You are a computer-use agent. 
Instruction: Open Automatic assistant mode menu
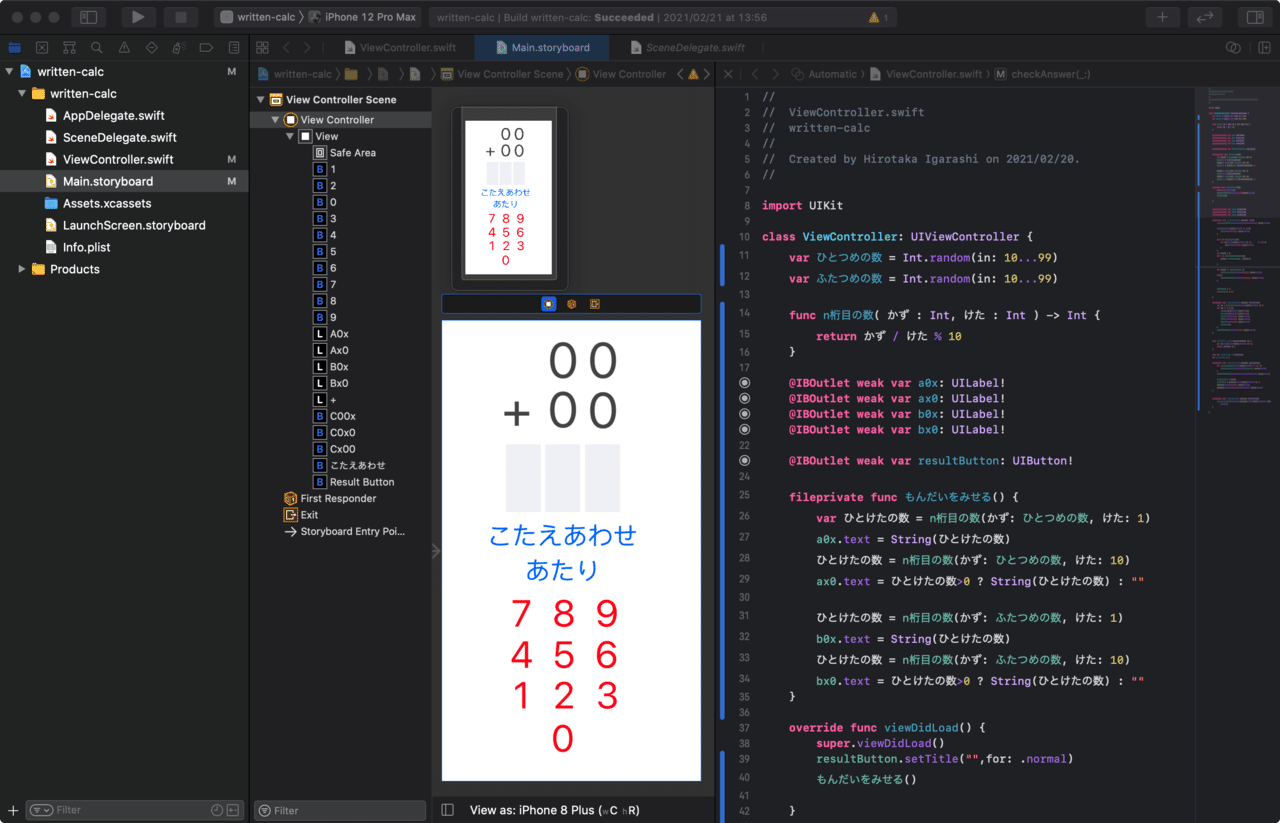823,74
